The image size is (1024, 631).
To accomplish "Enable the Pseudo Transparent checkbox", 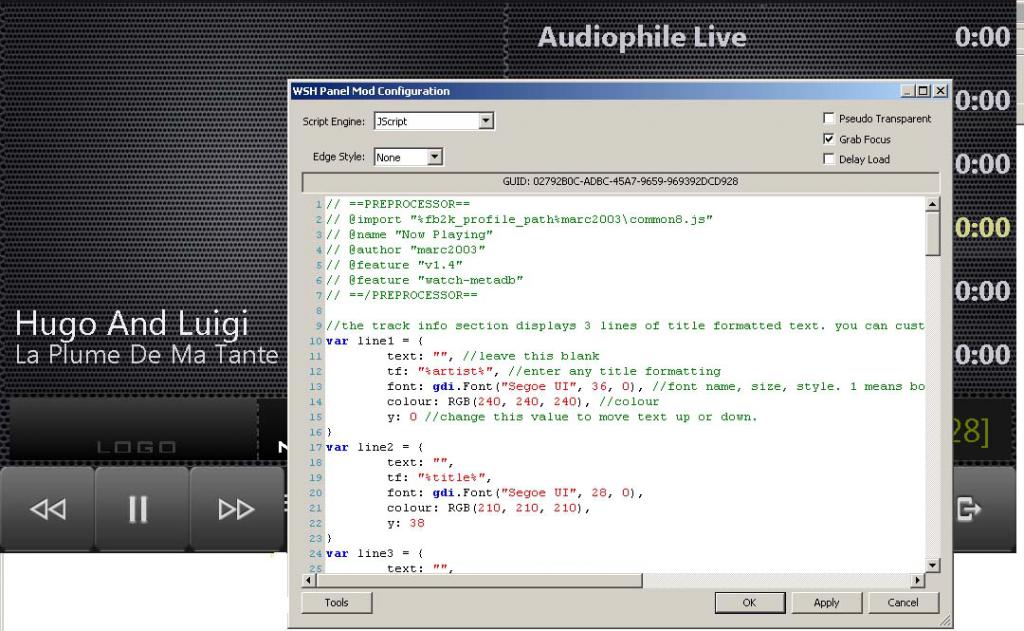I will point(828,119).
